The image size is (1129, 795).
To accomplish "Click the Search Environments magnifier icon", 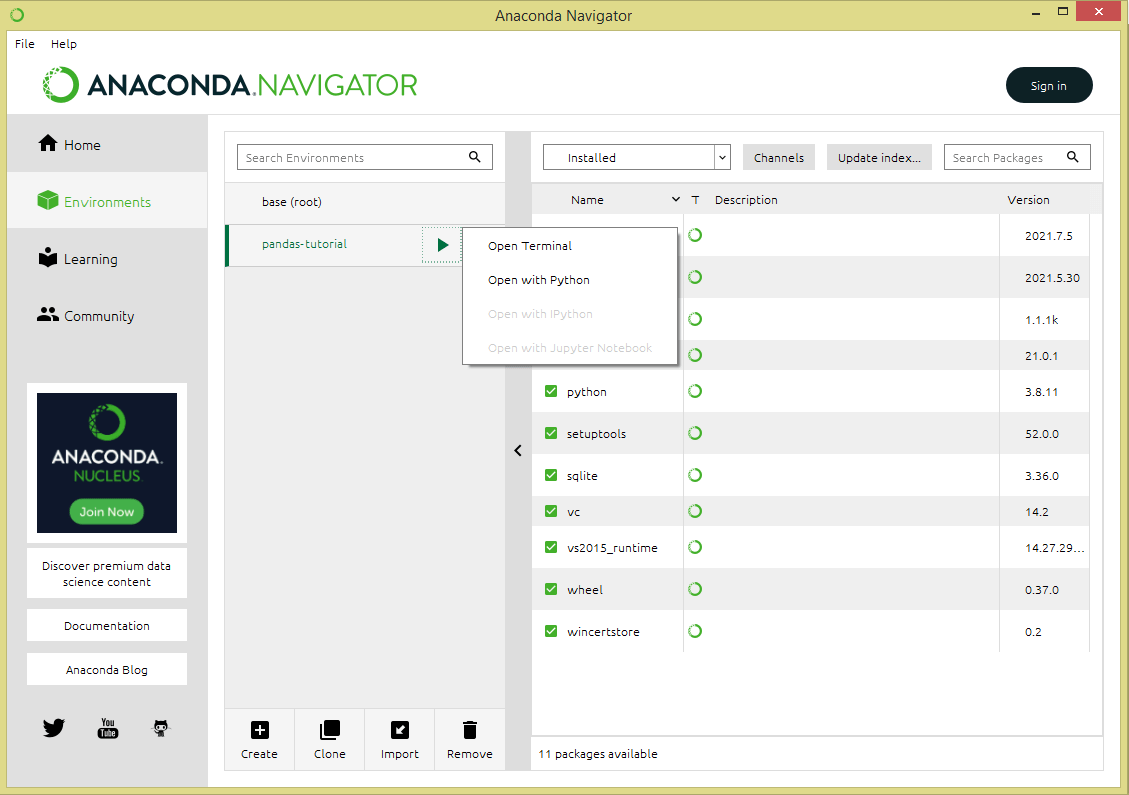I will pos(474,157).
